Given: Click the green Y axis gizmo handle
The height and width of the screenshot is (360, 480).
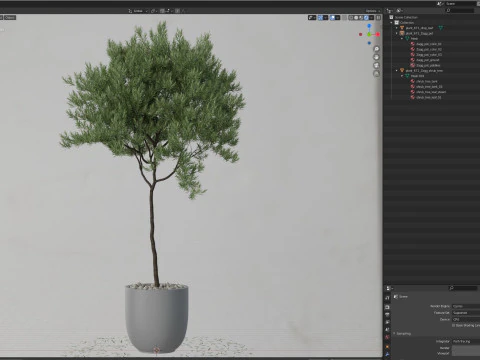Looking at the screenshot, I should point(369,34).
